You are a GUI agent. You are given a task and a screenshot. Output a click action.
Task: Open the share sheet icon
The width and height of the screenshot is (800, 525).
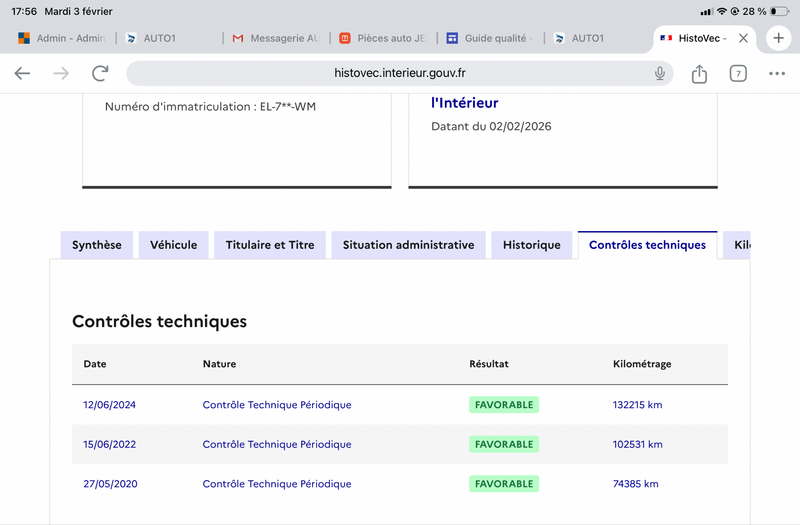[x=699, y=73]
